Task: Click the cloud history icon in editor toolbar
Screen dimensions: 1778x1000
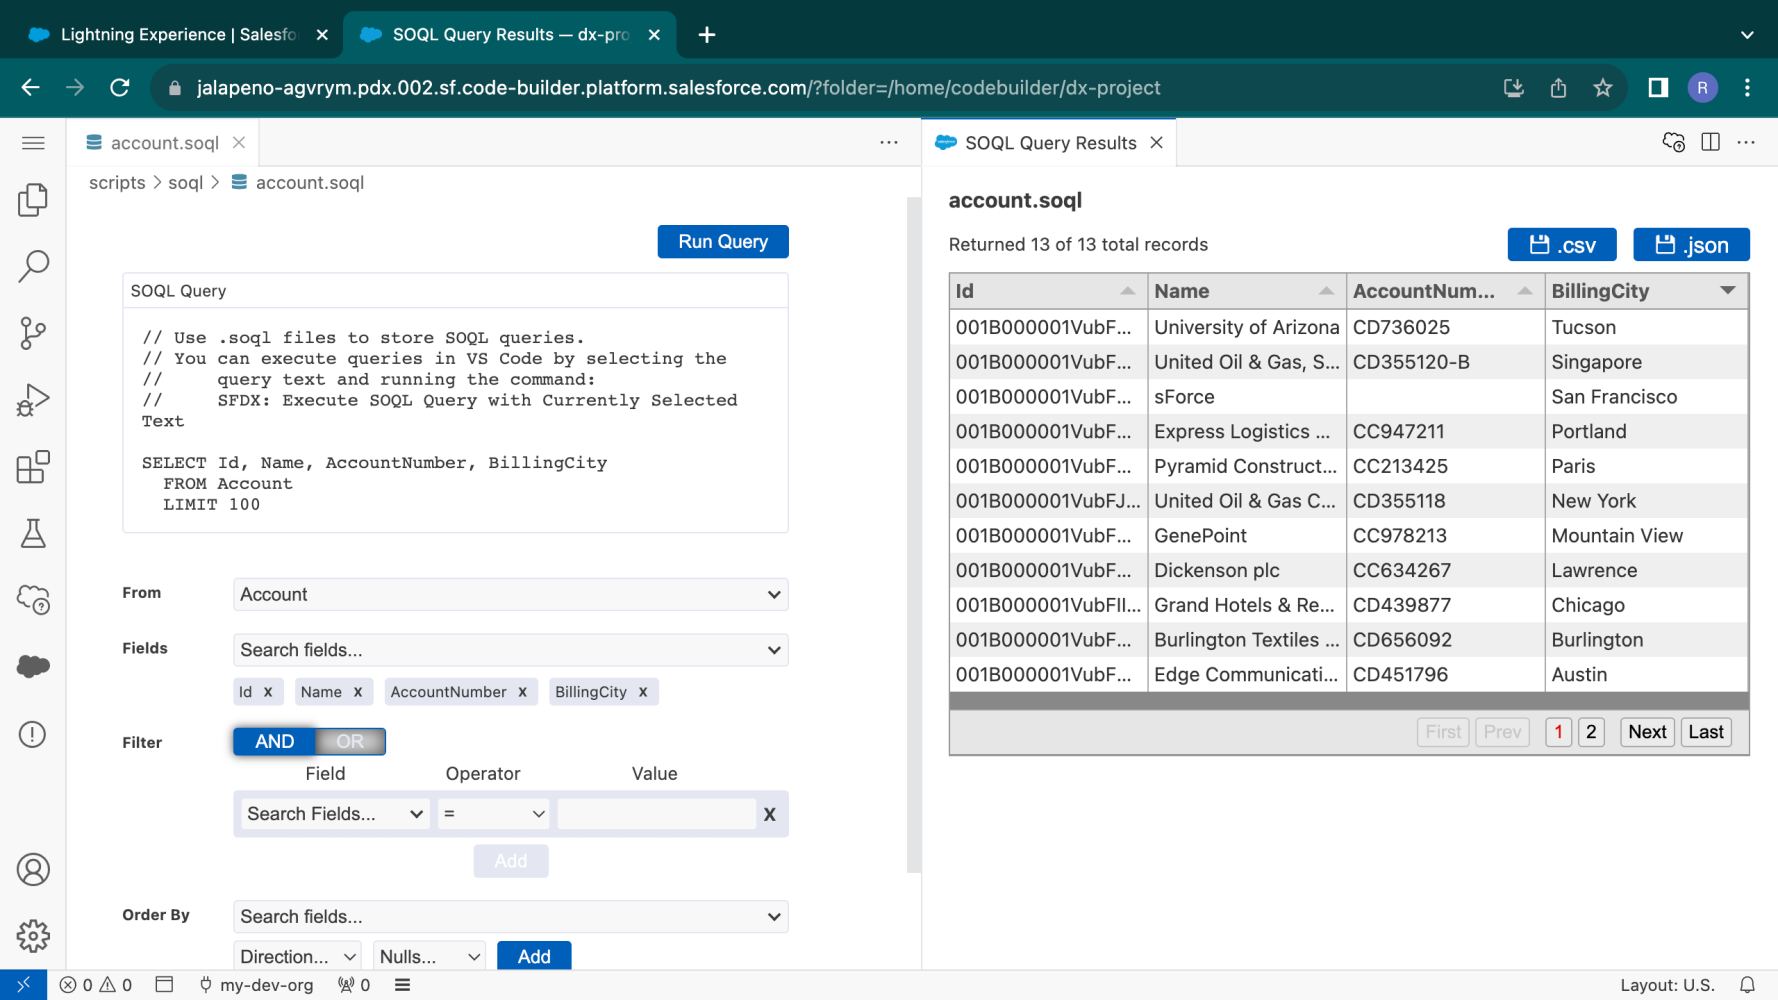Action: coord(1673,142)
